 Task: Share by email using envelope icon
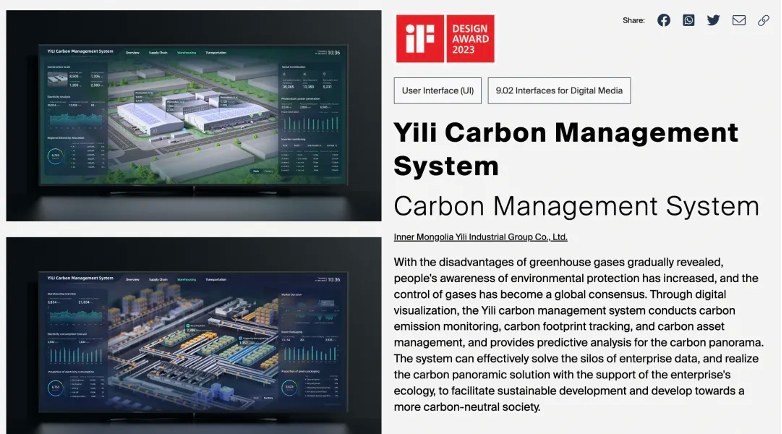[x=739, y=20]
